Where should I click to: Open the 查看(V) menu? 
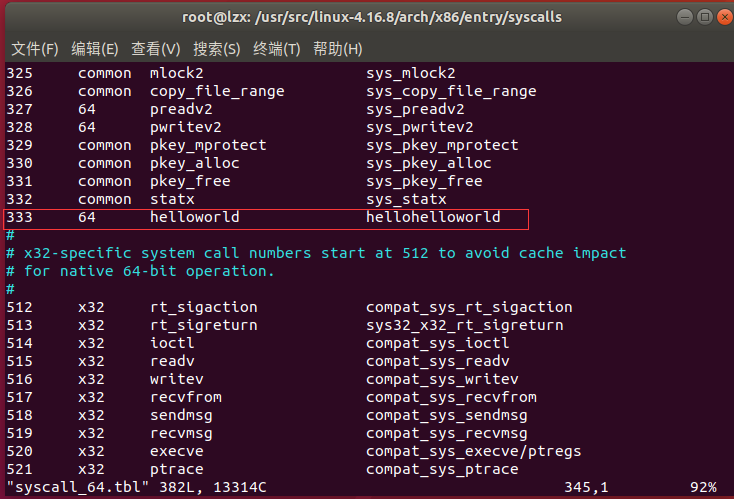[155, 49]
